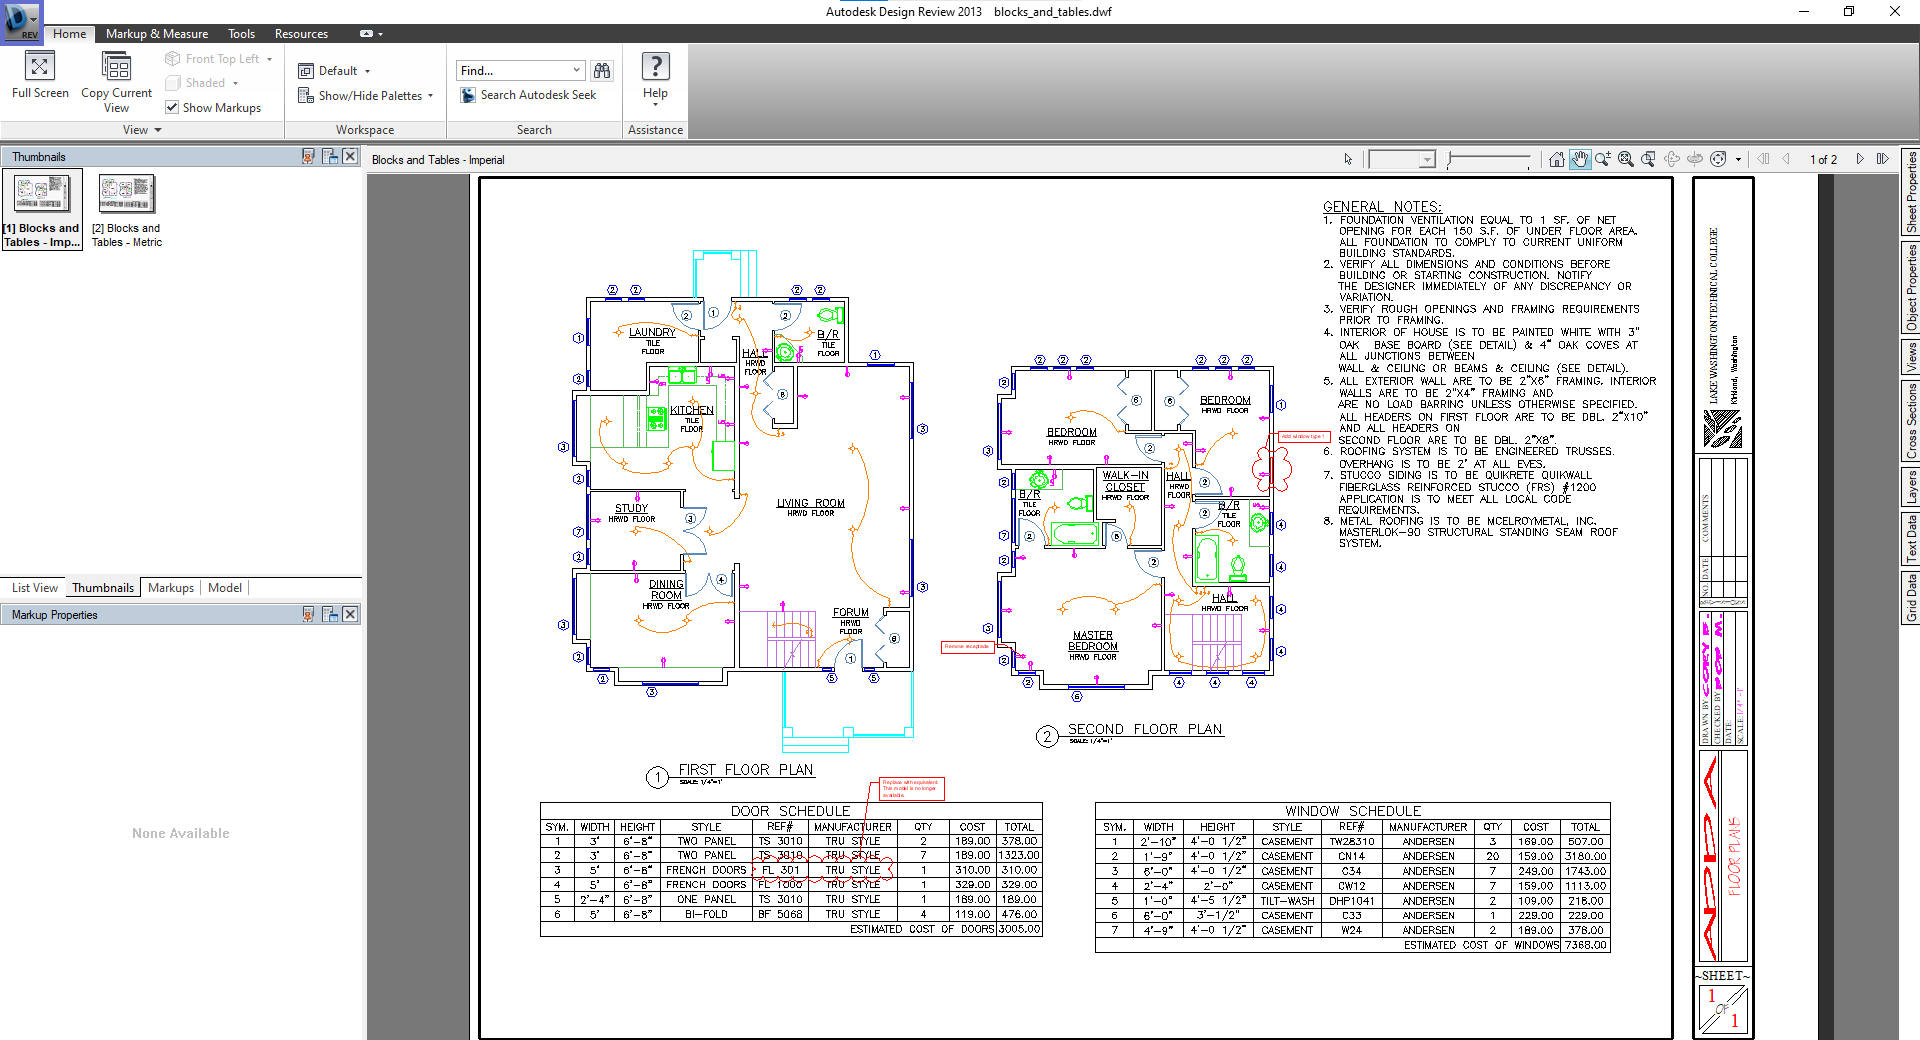1920x1040 pixels.
Task: Go to next page arrow
Action: click(x=1860, y=159)
